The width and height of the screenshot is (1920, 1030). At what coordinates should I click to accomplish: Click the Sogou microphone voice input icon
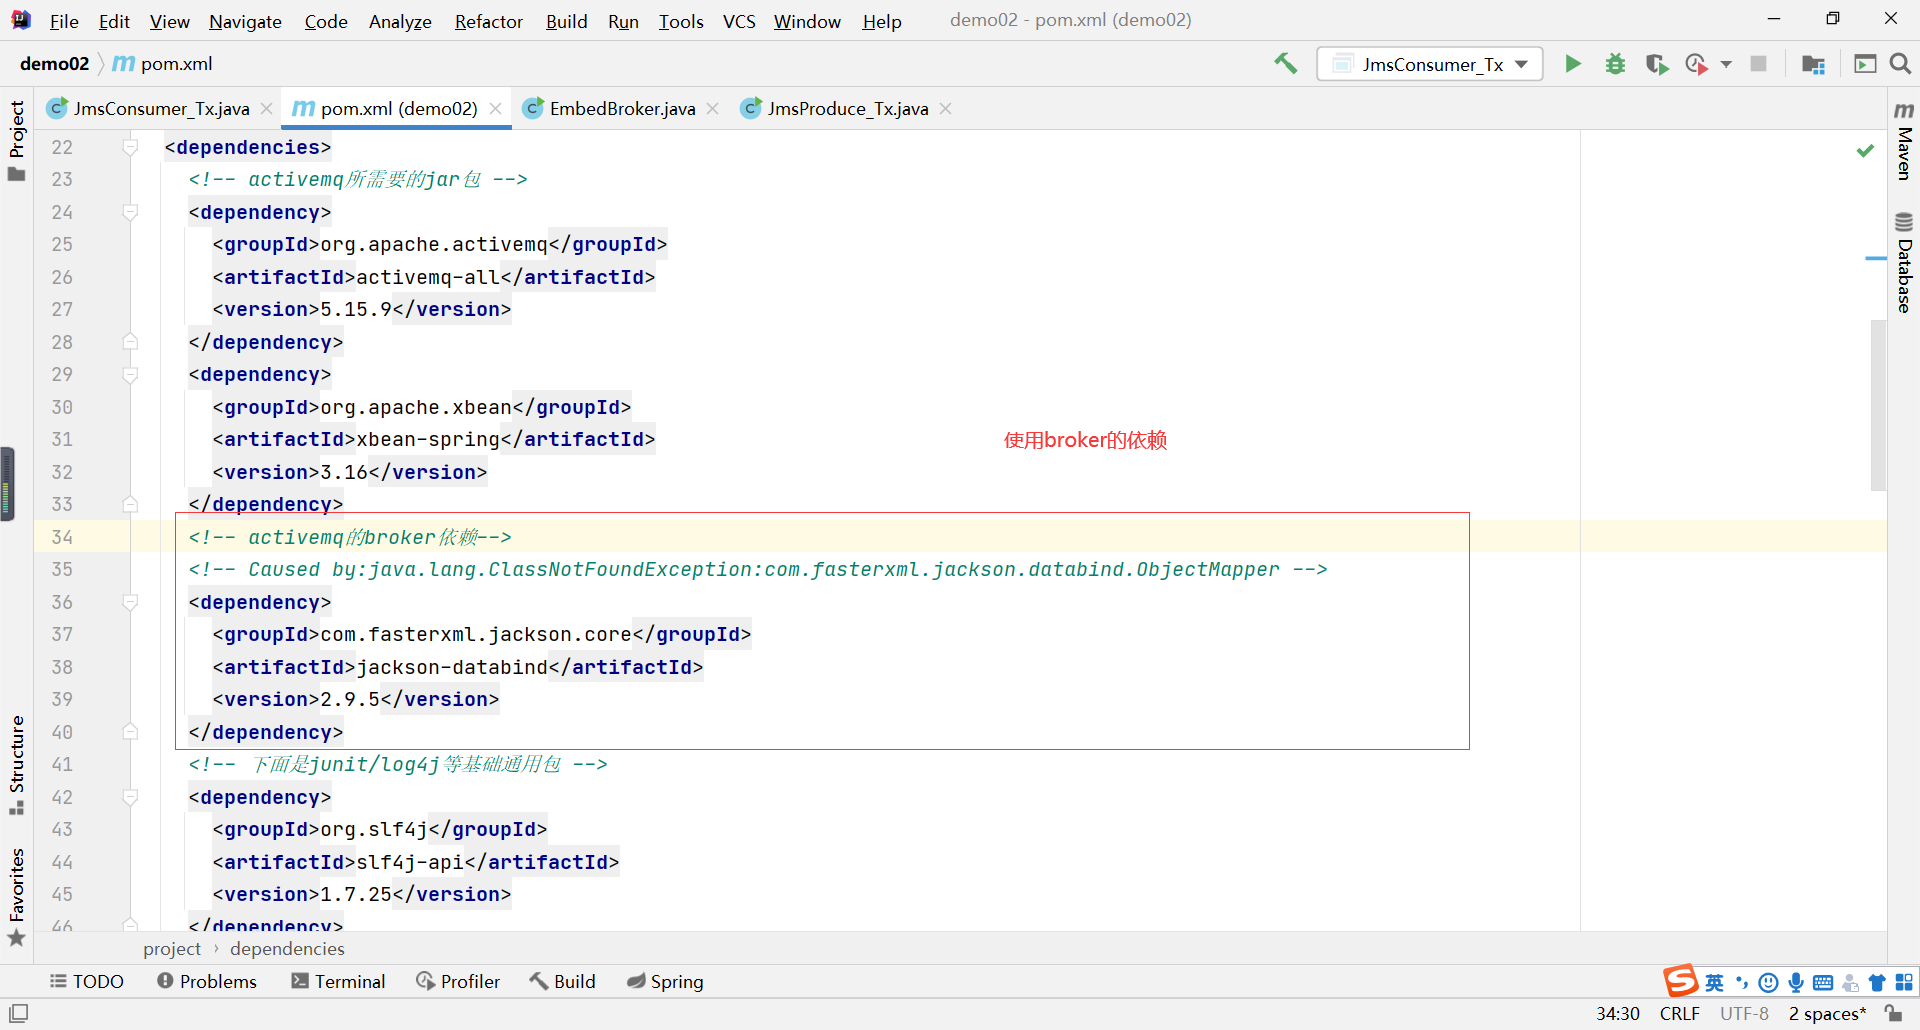point(1796,982)
